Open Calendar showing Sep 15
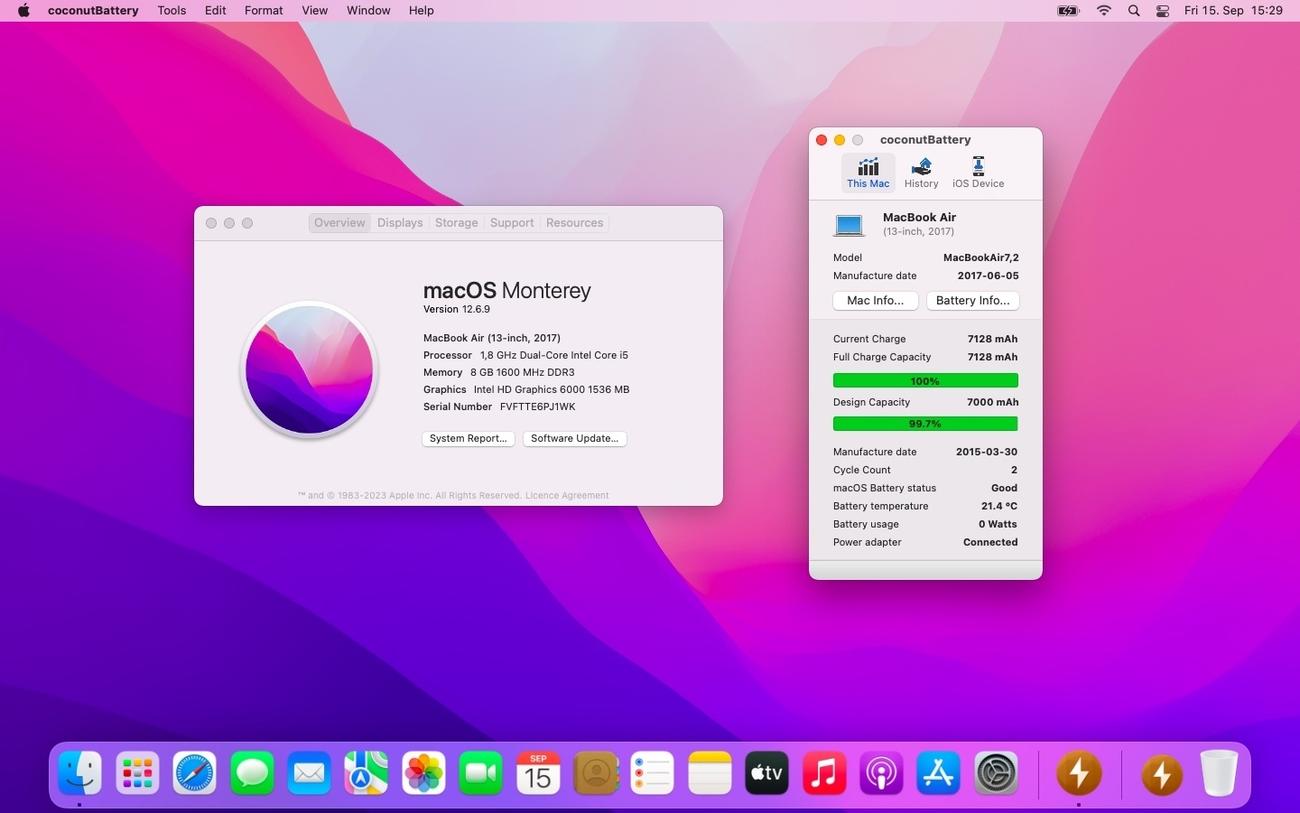 [538, 773]
